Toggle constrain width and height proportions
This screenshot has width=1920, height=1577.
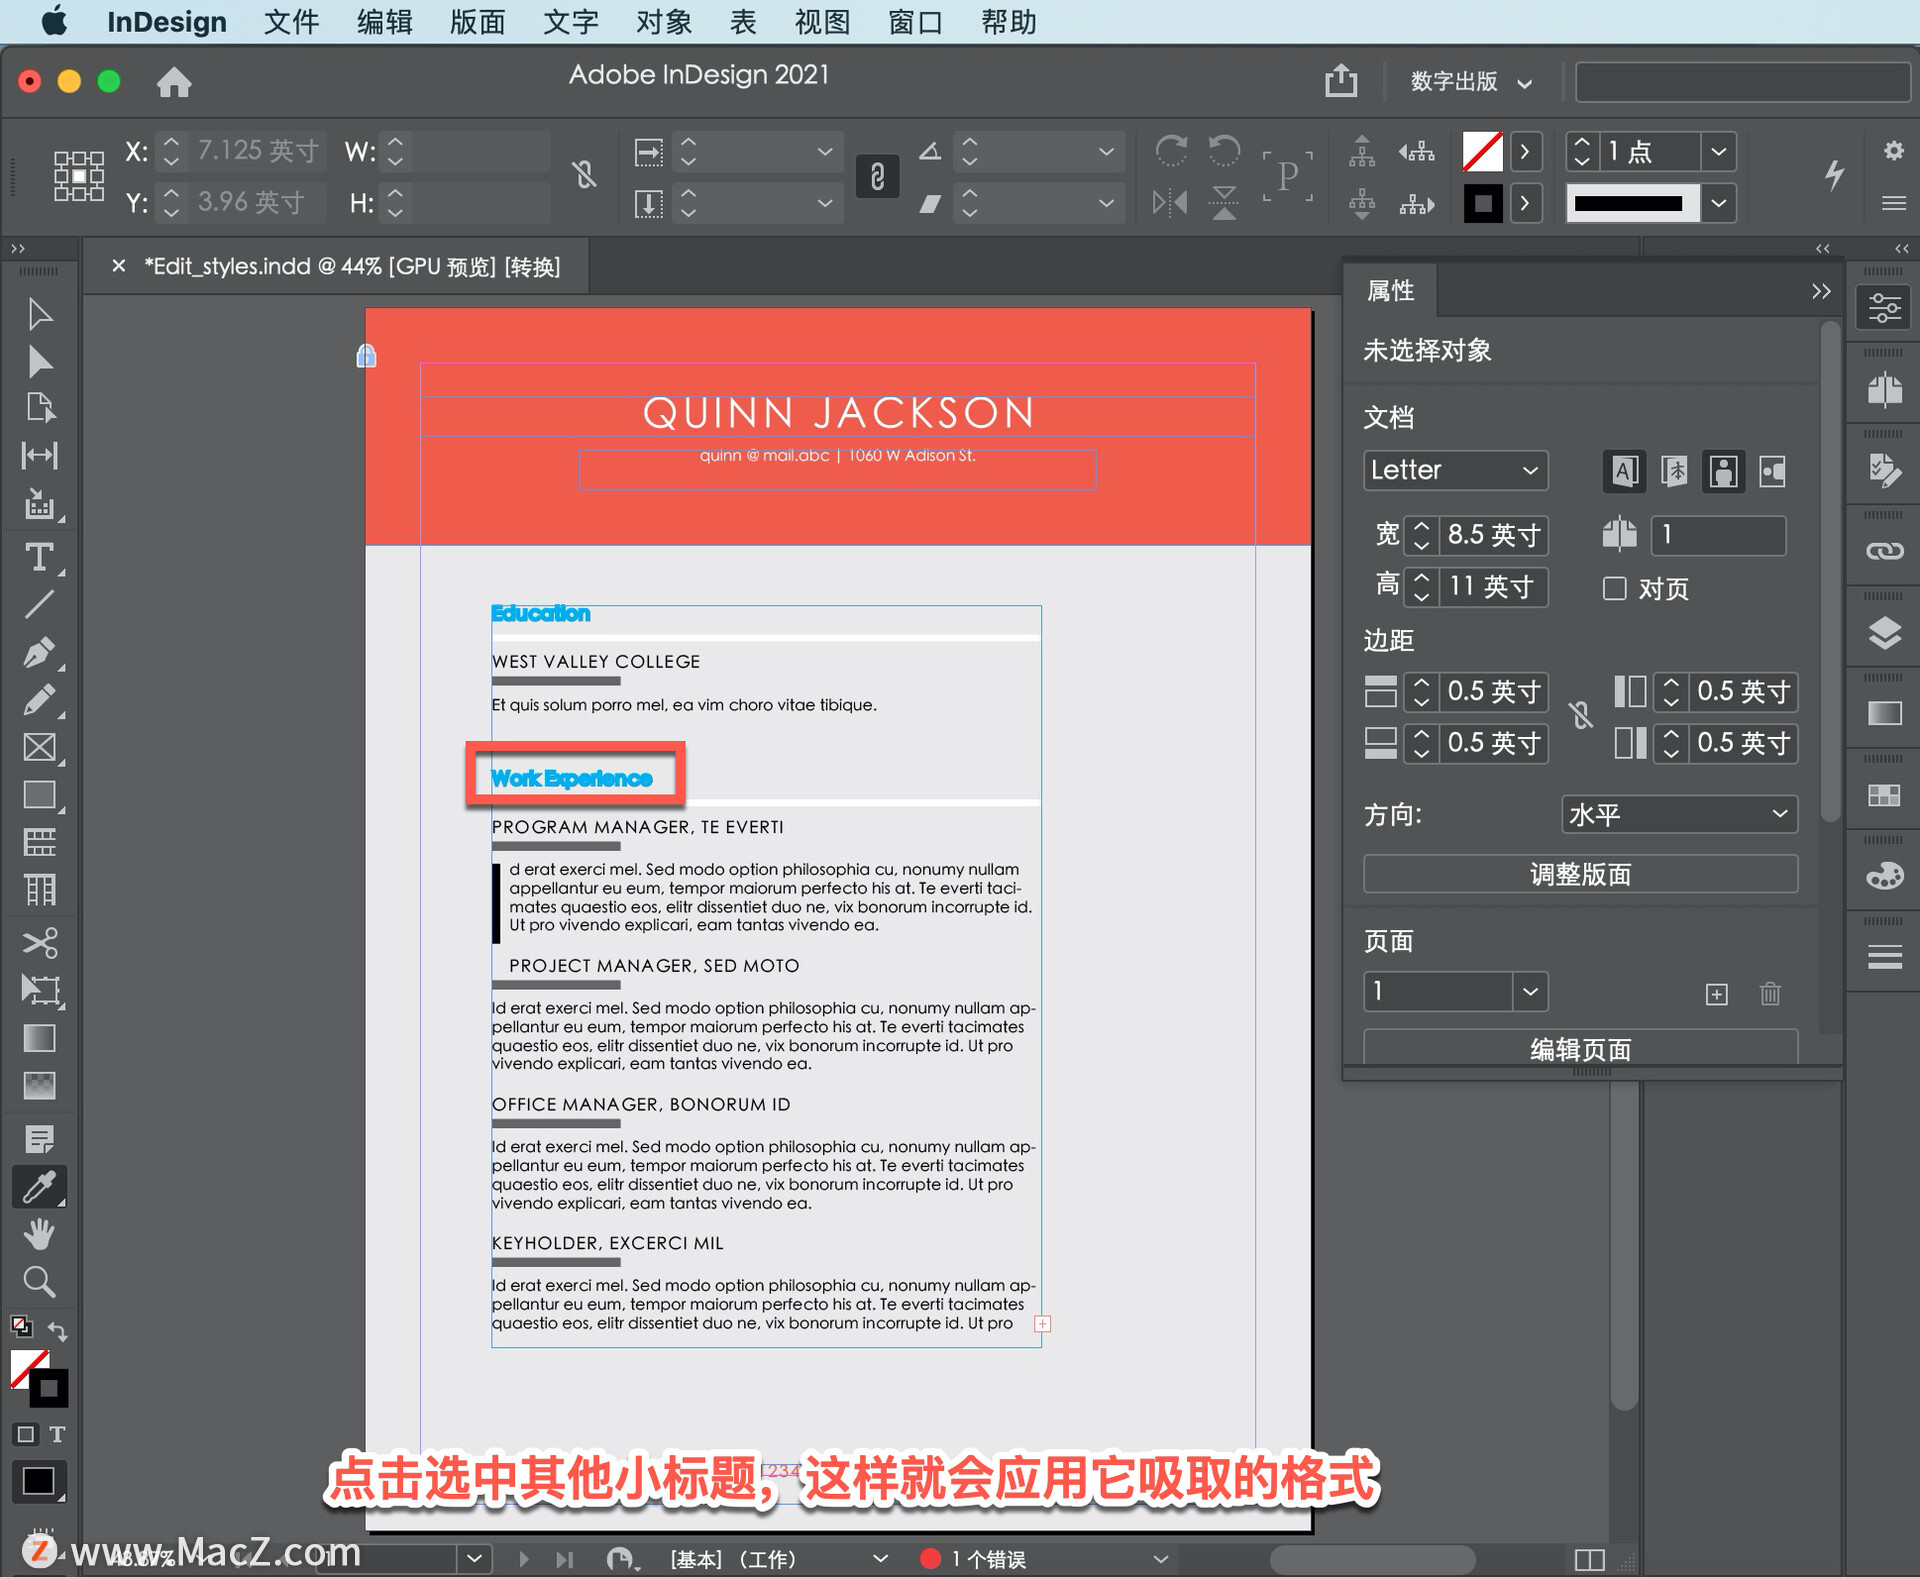[x=584, y=176]
